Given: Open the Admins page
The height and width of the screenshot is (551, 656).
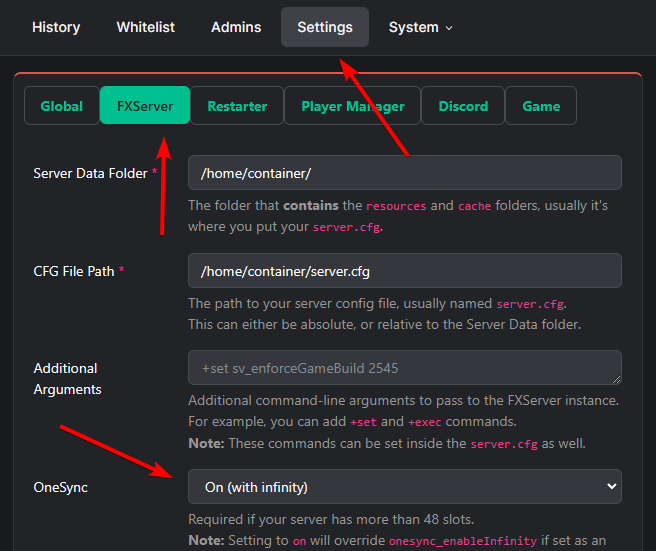Looking at the screenshot, I should tap(236, 27).
